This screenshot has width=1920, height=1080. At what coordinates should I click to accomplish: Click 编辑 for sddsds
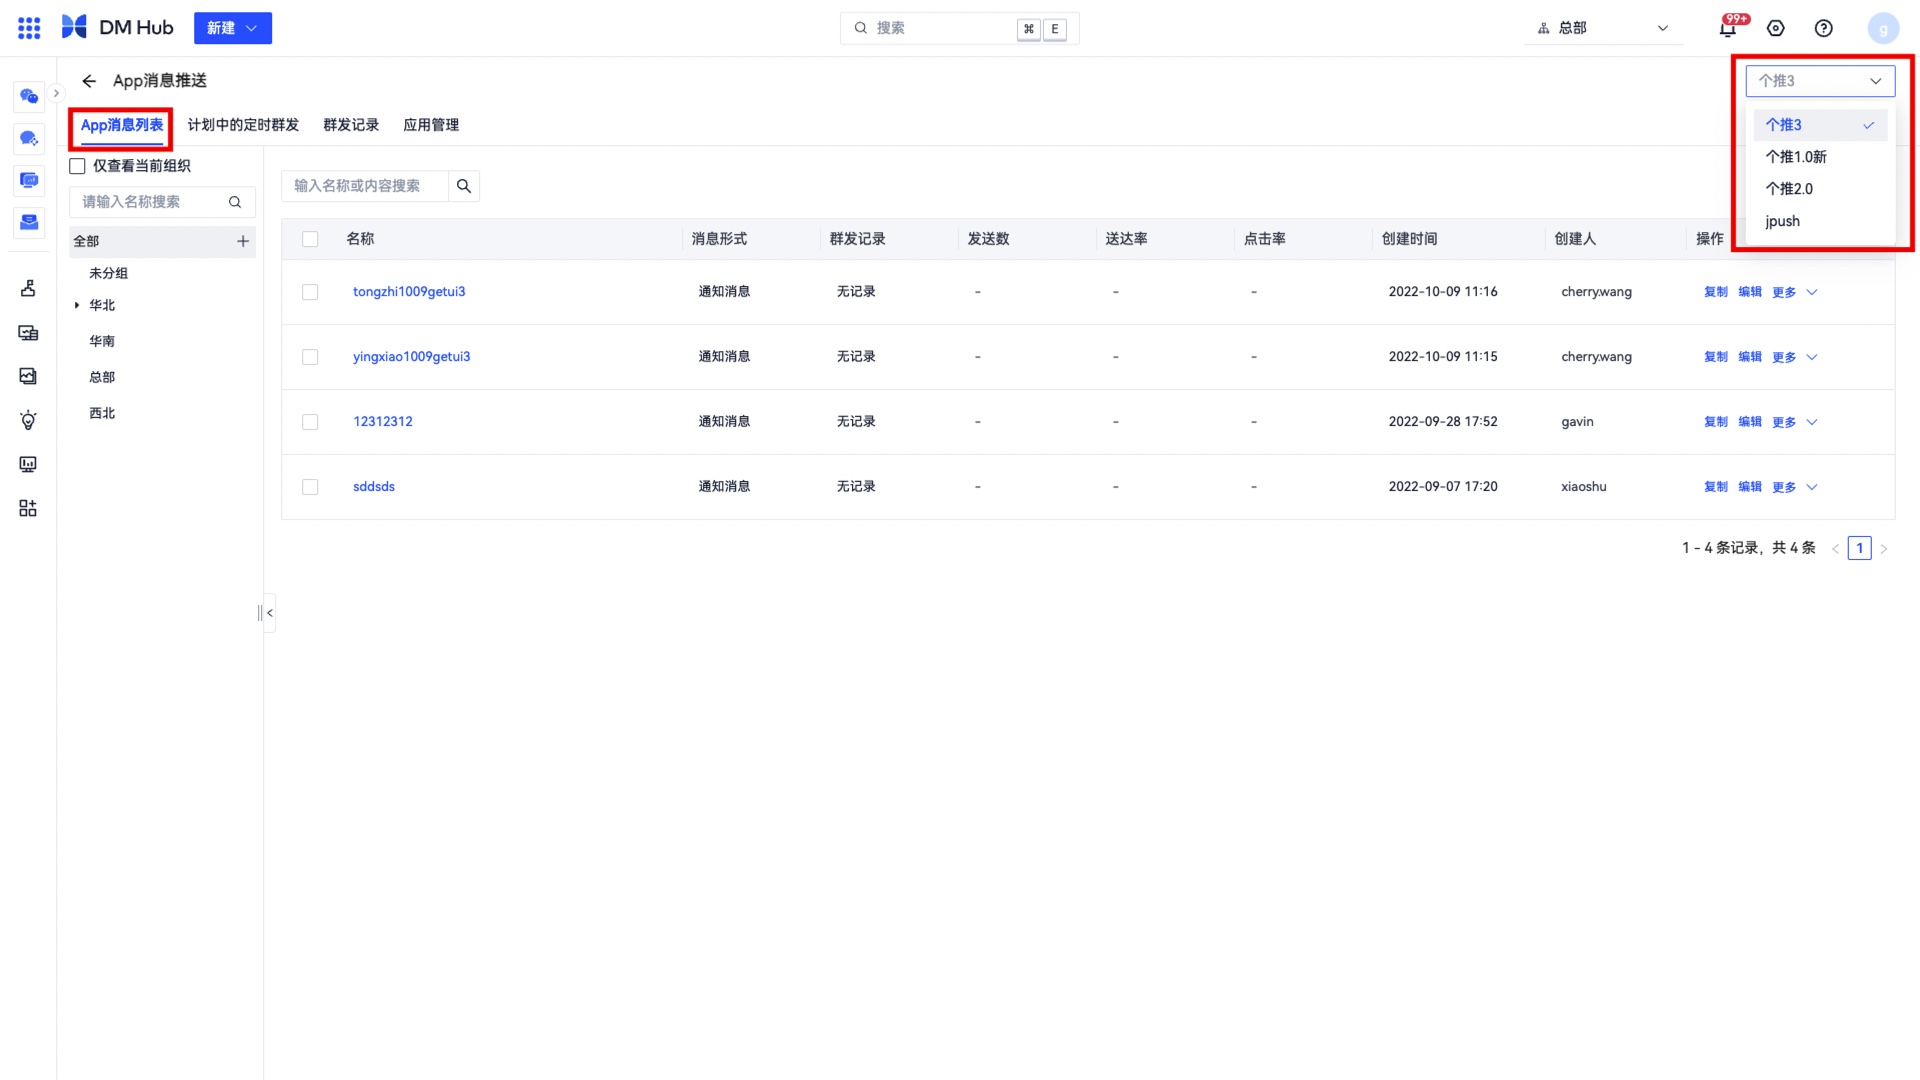1750,487
